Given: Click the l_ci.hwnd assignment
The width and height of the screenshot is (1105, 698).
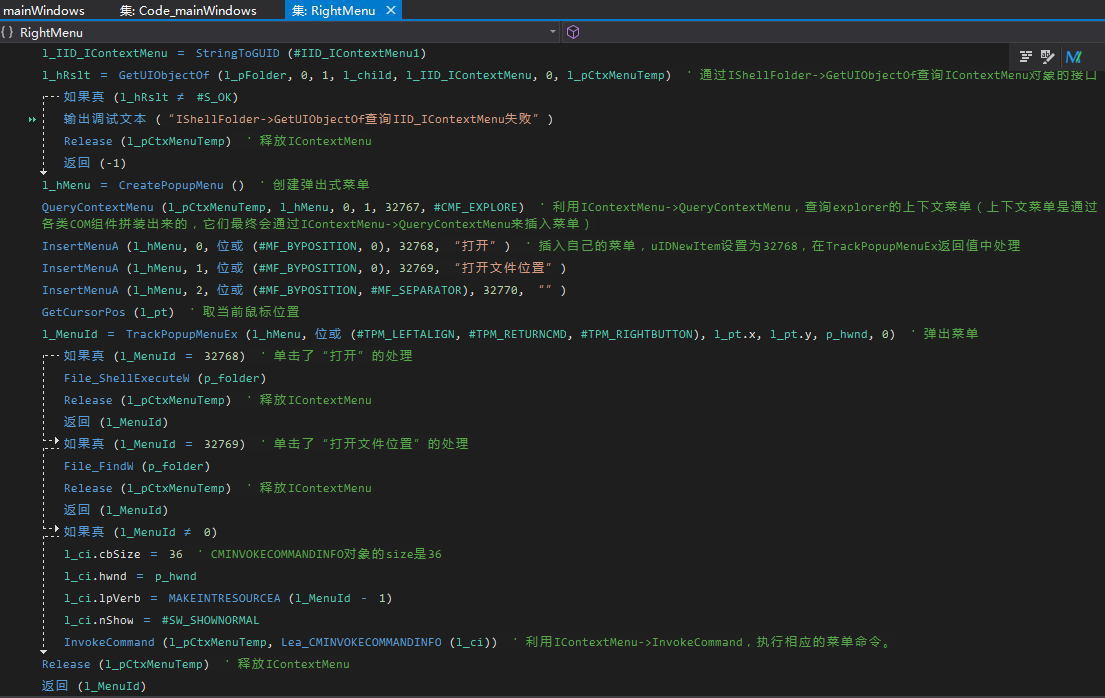Looking at the screenshot, I should (x=130, y=577).
